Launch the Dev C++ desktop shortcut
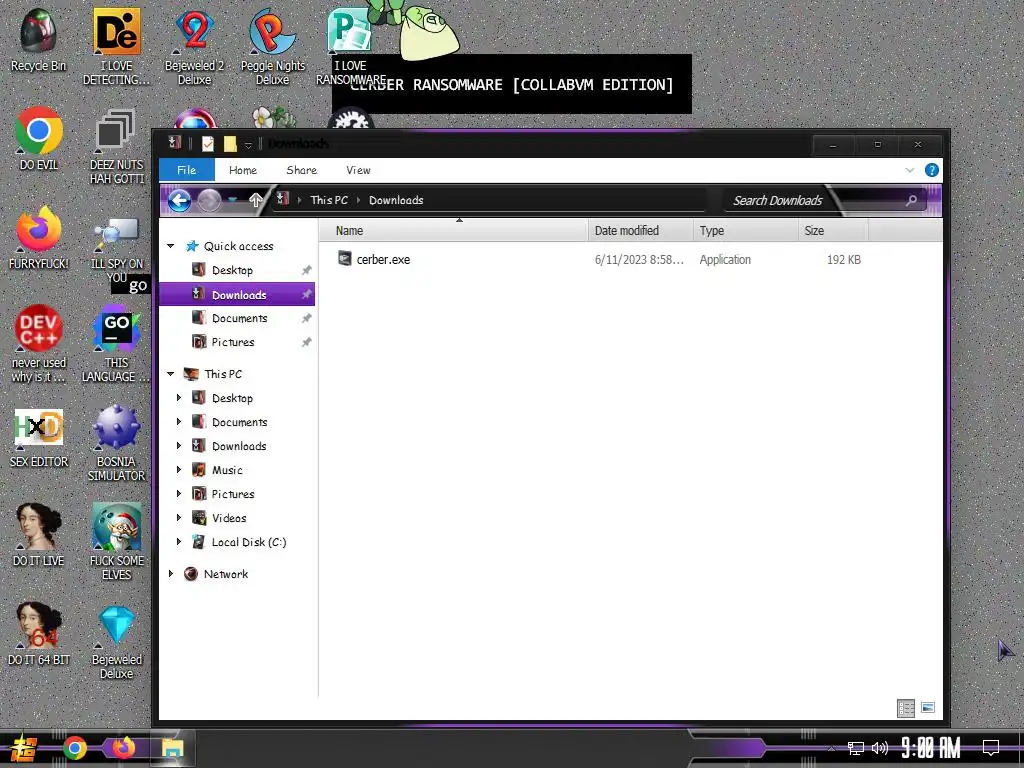The height and width of the screenshot is (768, 1024). (x=38, y=344)
